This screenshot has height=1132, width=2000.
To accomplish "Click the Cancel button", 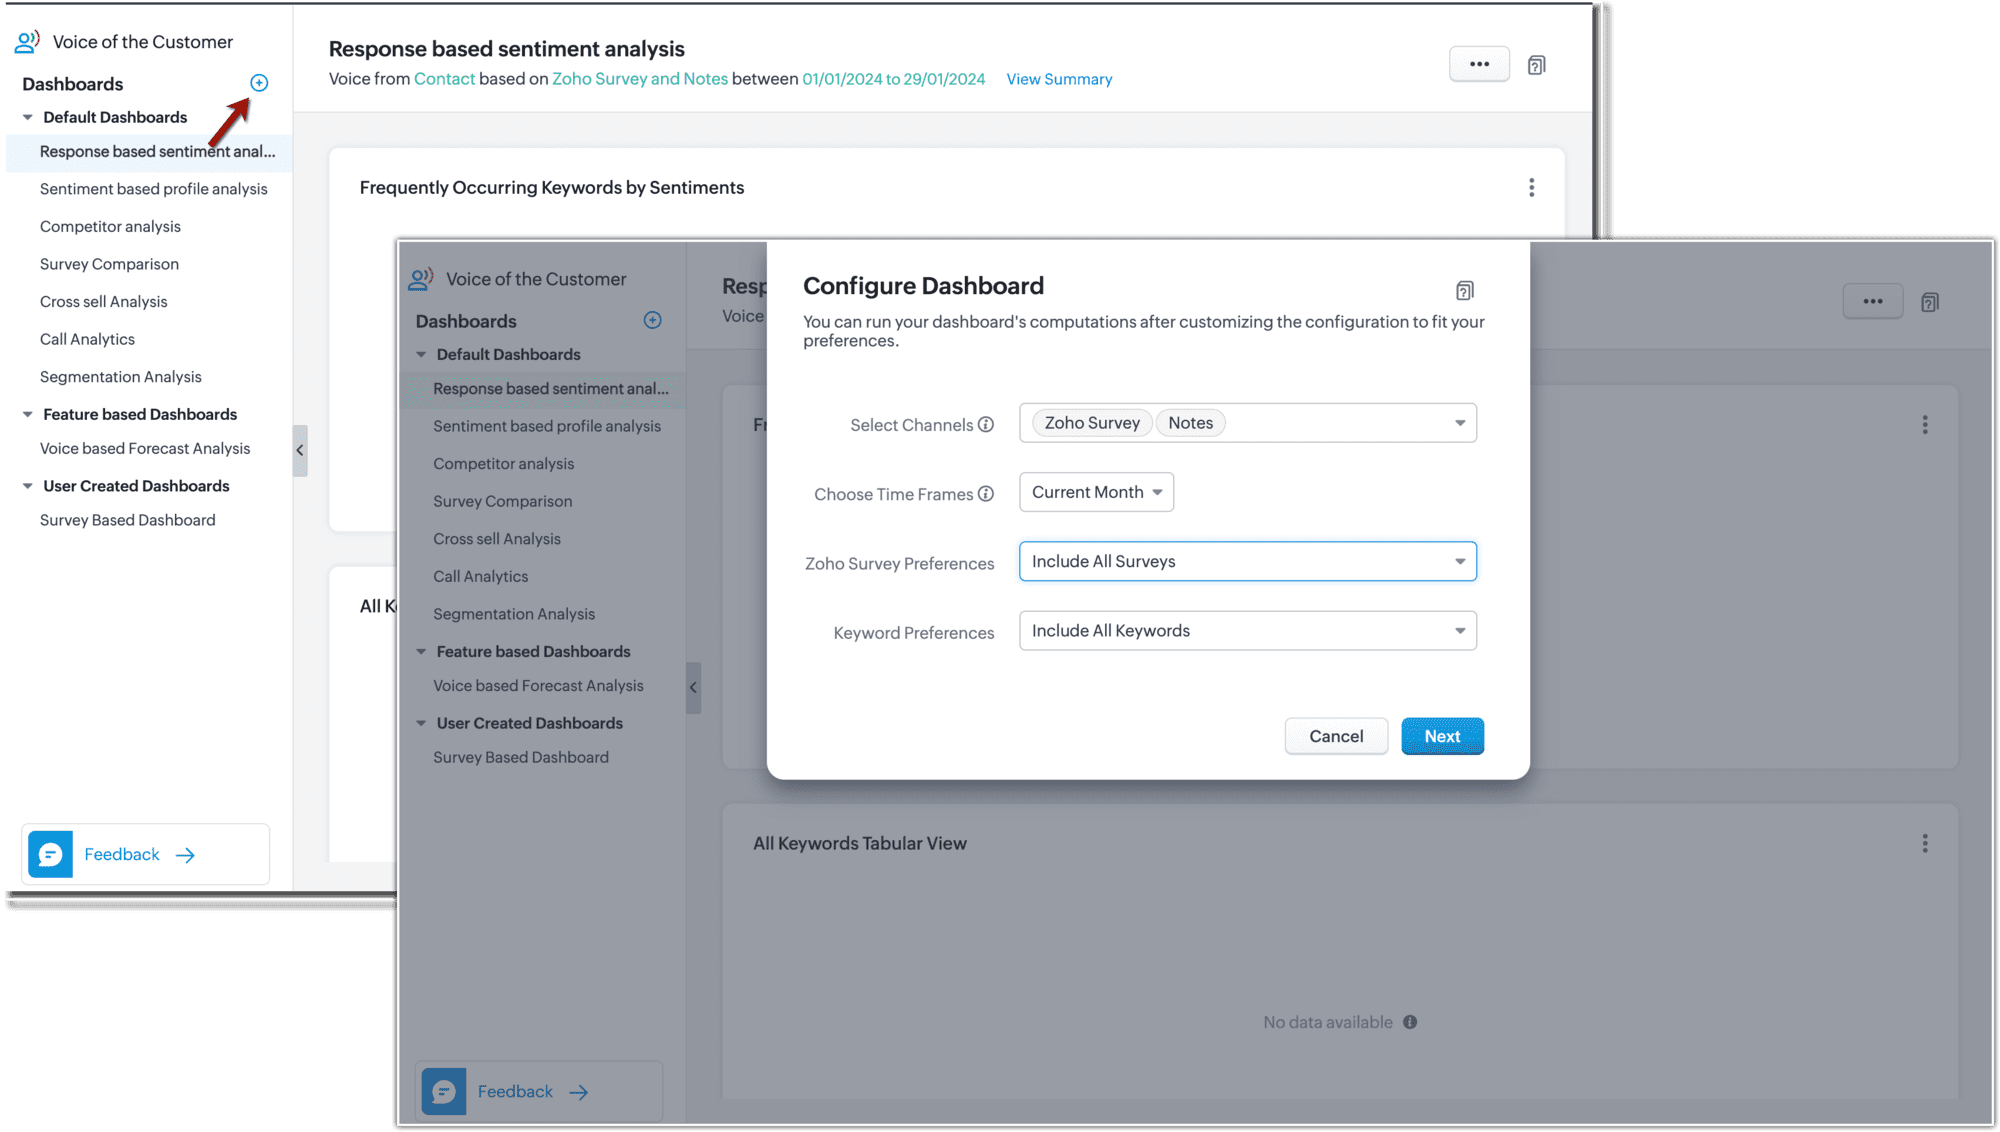I will (1336, 736).
